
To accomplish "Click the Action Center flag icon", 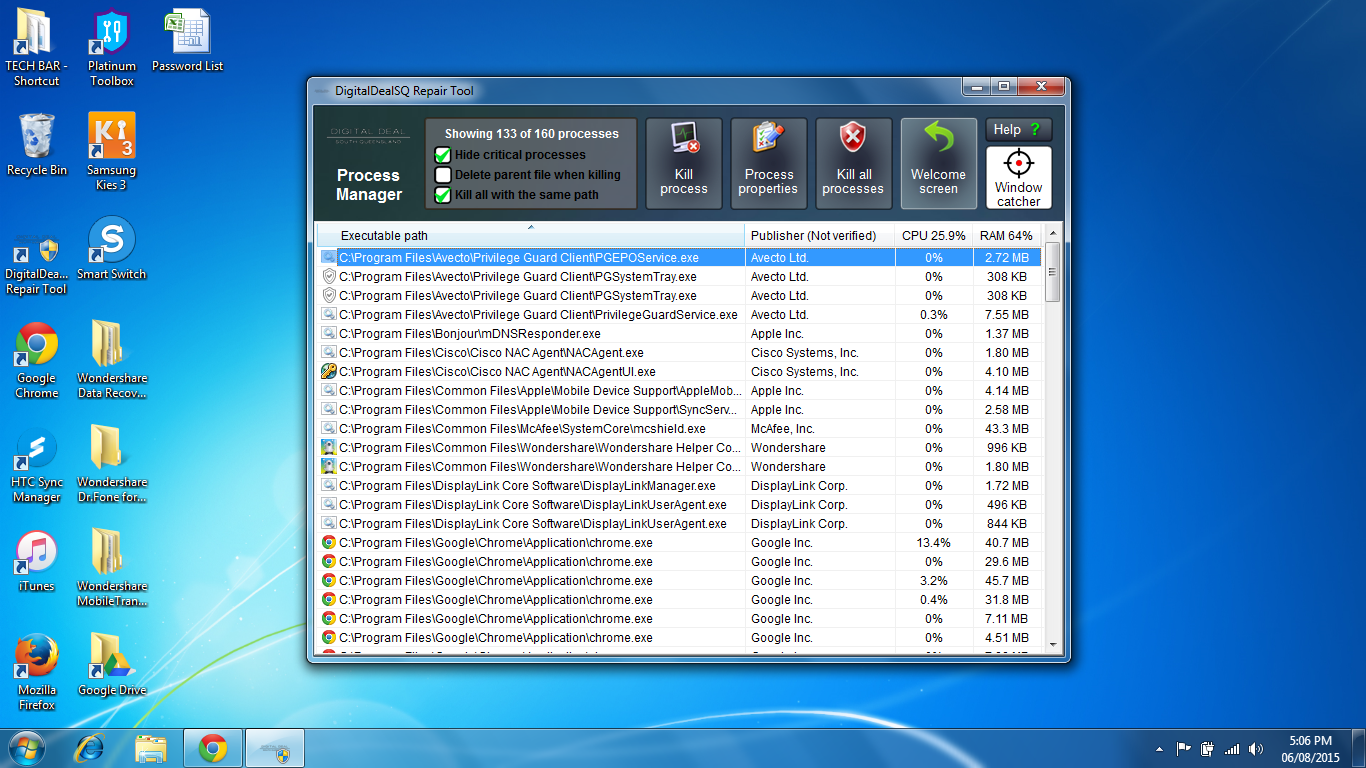I will tap(1183, 748).
